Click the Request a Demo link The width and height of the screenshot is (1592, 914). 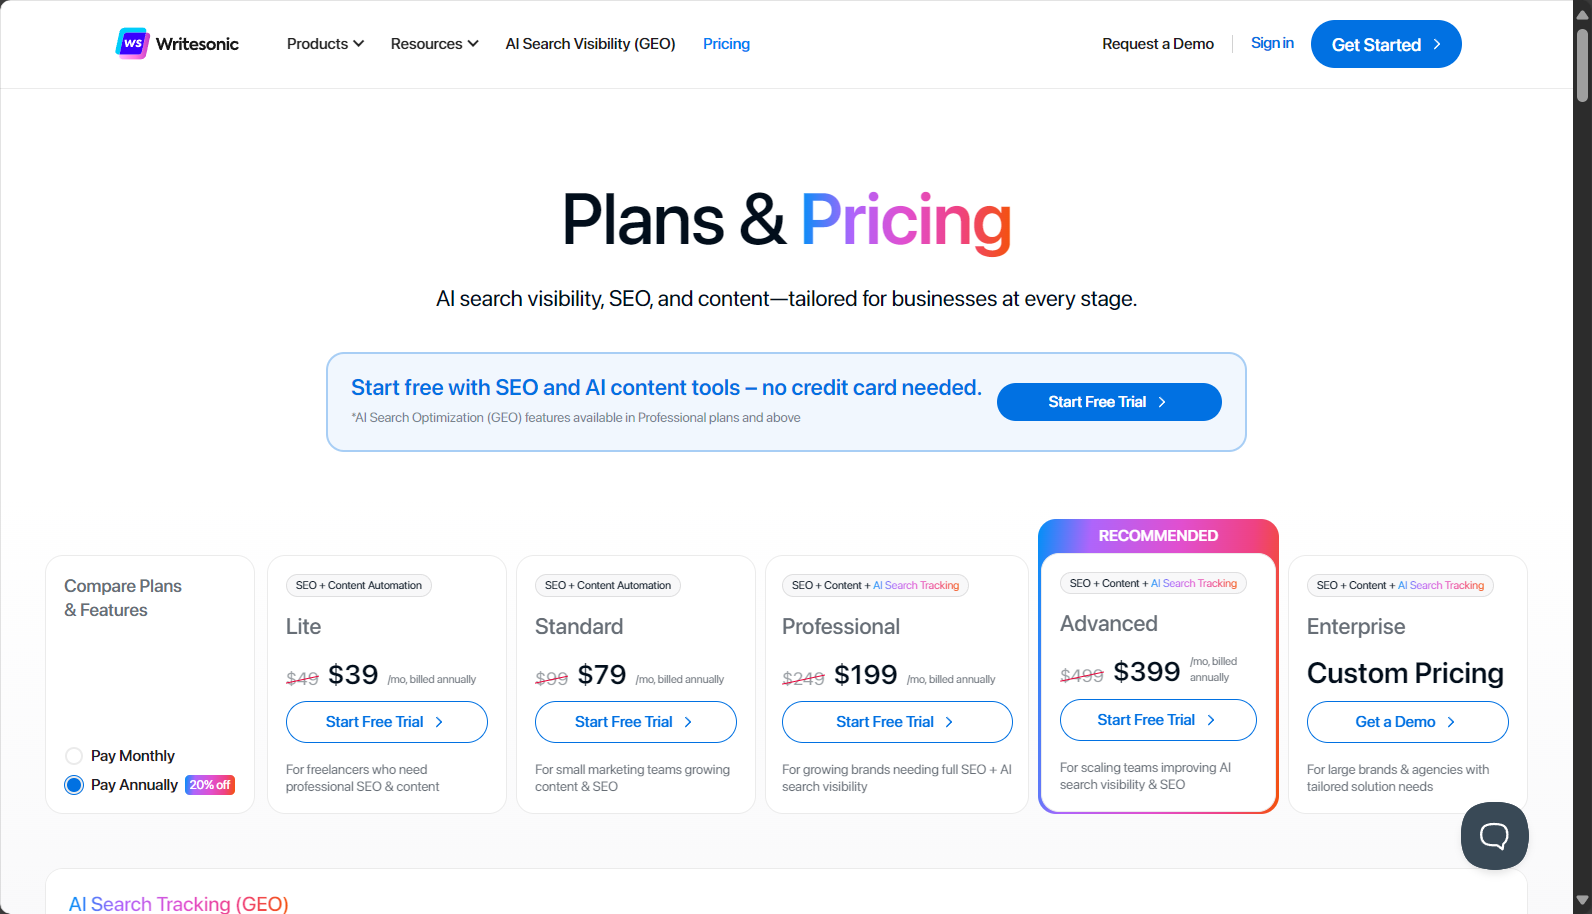1158,44
